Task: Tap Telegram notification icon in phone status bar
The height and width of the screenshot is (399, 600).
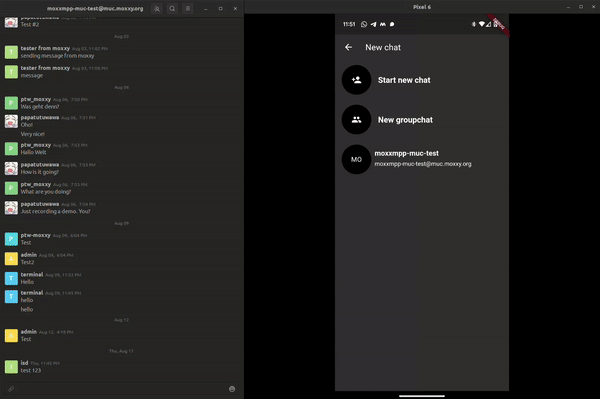Action: click(x=373, y=24)
